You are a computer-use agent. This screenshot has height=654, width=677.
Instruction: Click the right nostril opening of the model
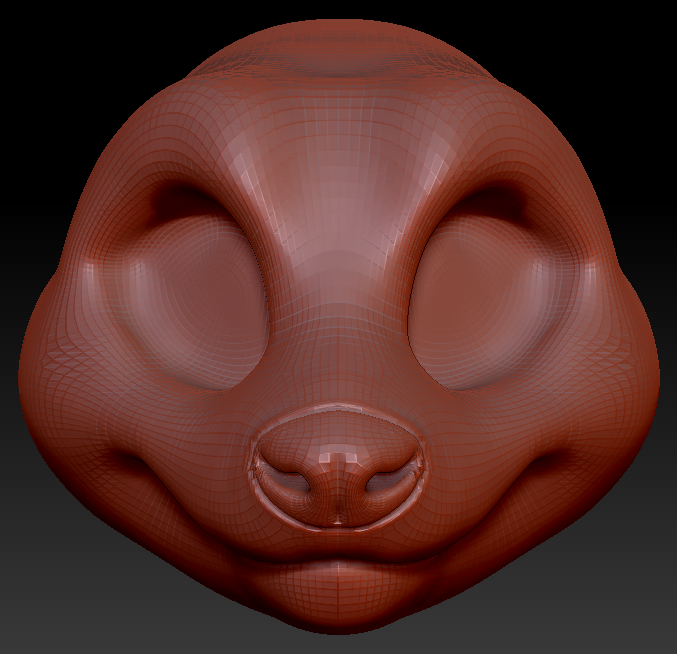tap(385, 480)
